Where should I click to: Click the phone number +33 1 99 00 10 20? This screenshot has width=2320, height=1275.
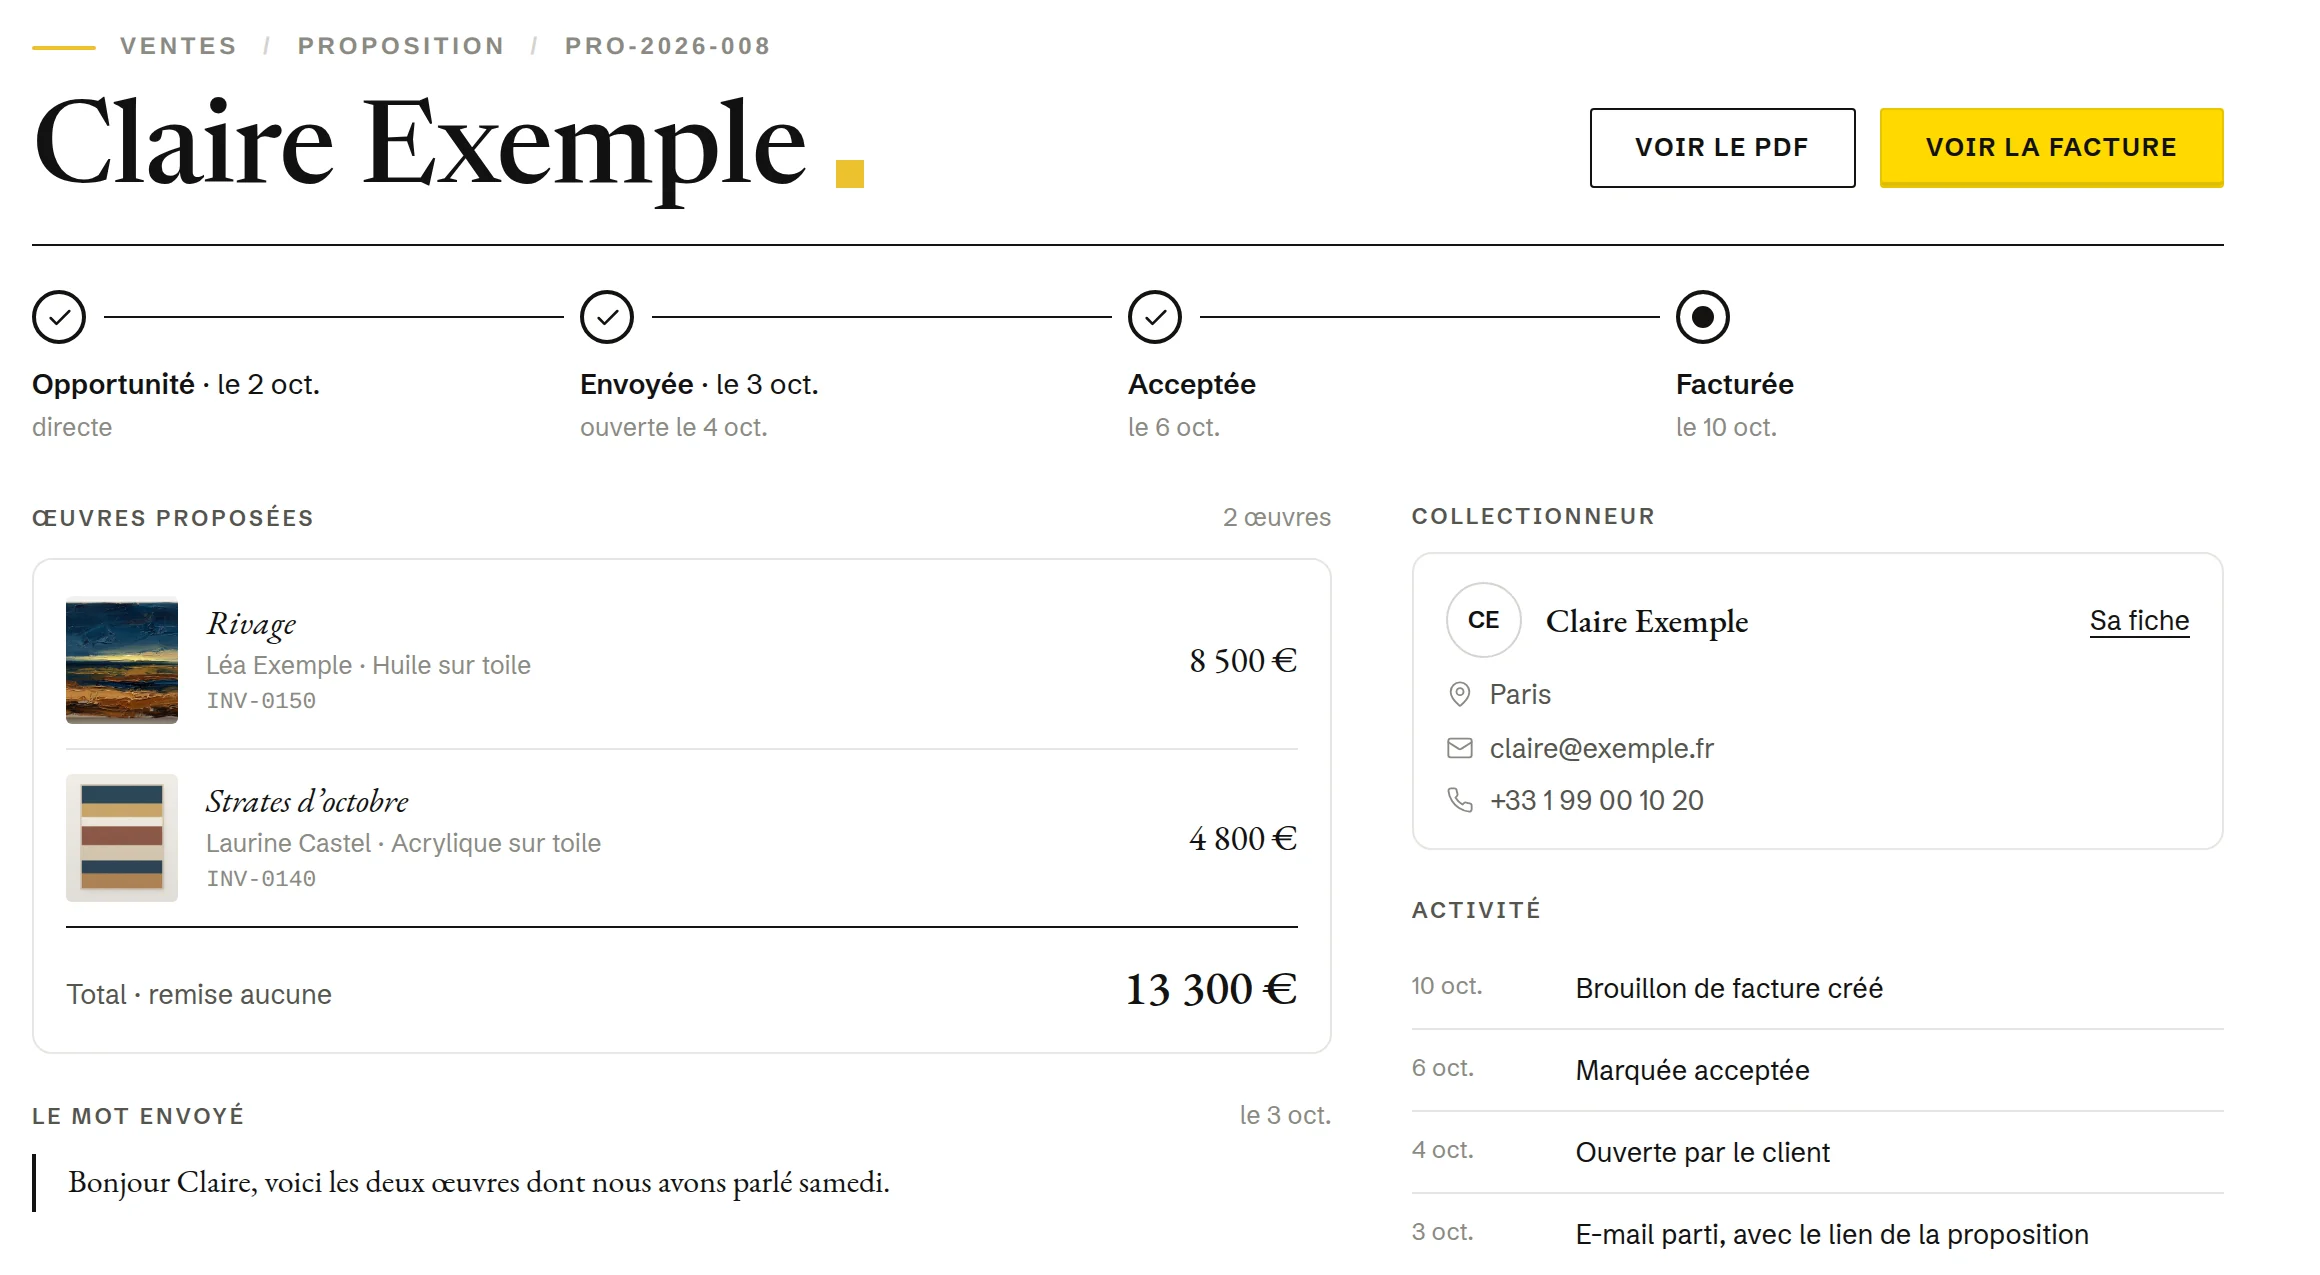[1596, 800]
